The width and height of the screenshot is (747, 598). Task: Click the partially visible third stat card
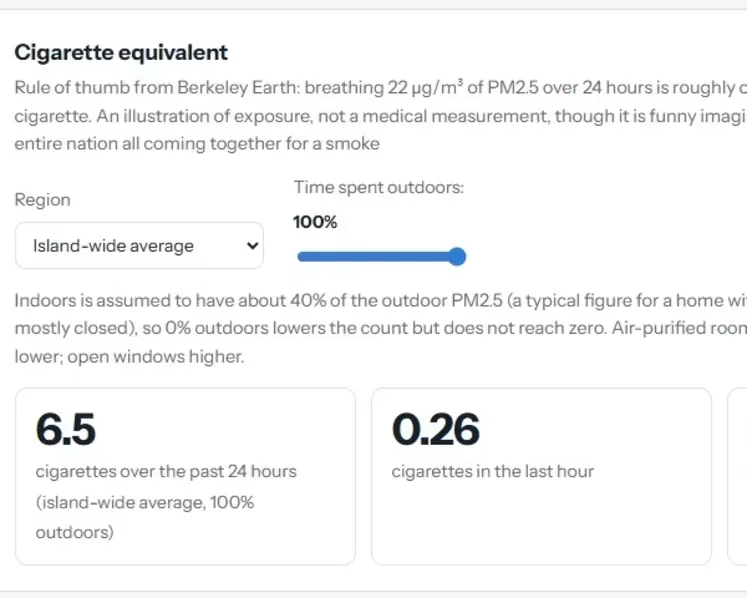[x=737, y=476]
